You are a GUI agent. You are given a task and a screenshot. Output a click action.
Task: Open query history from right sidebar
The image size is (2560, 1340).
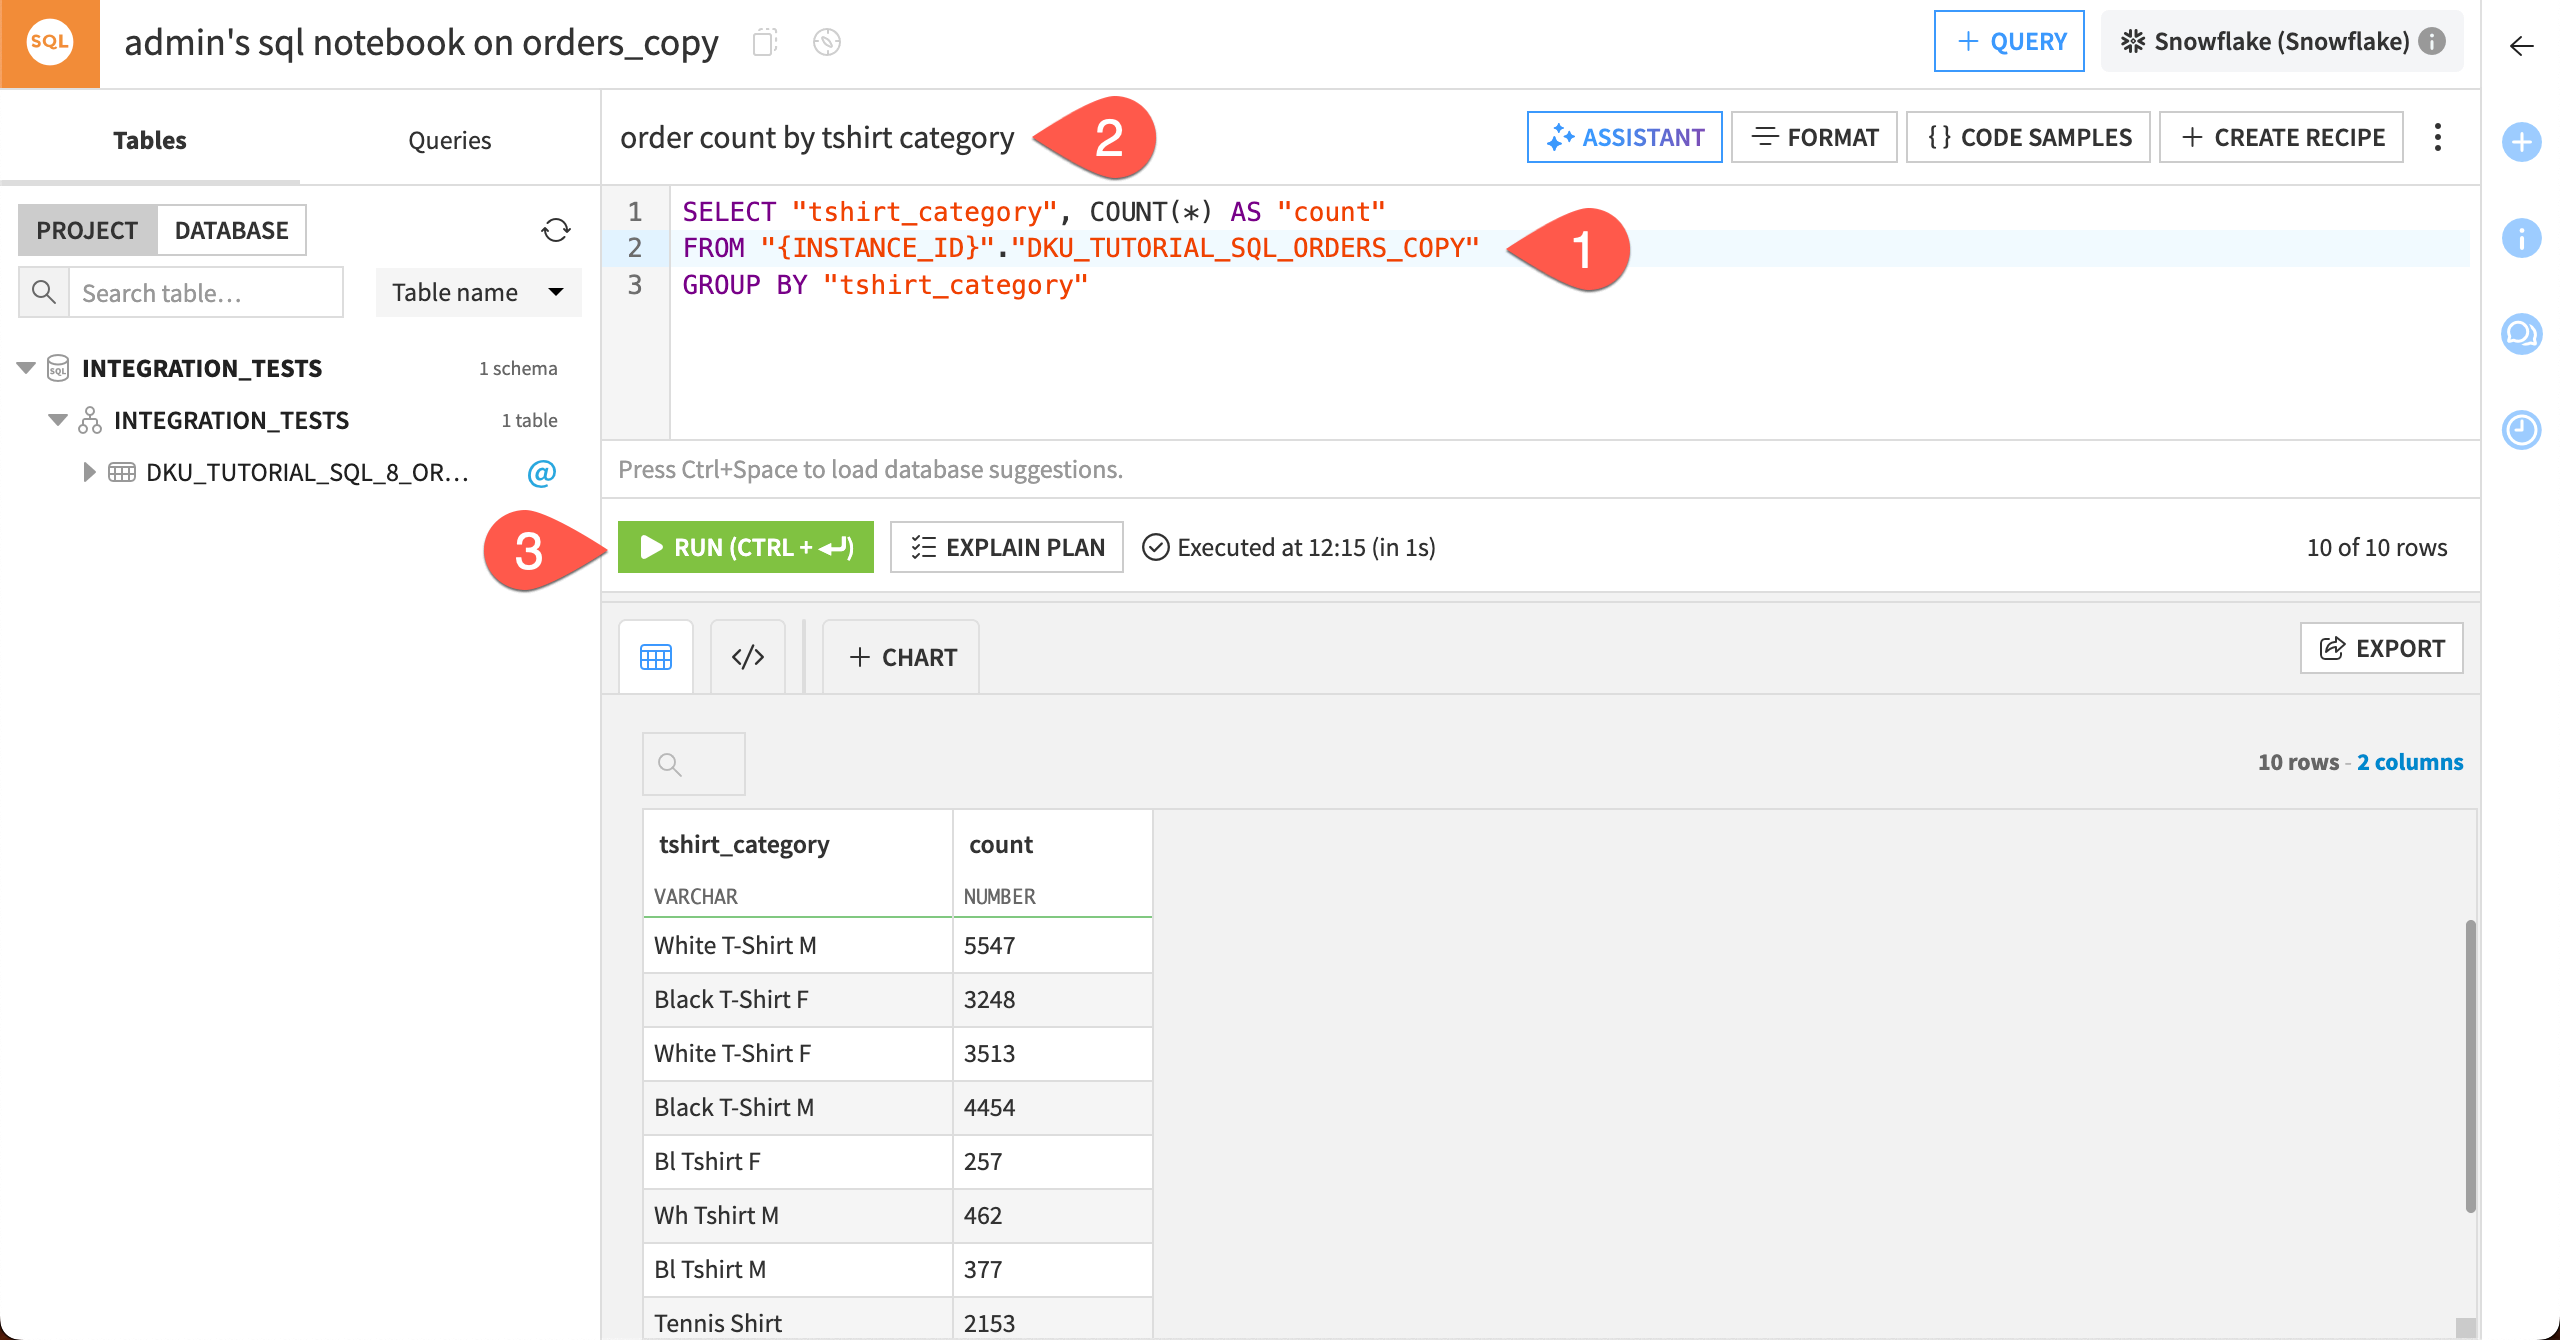(2522, 430)
